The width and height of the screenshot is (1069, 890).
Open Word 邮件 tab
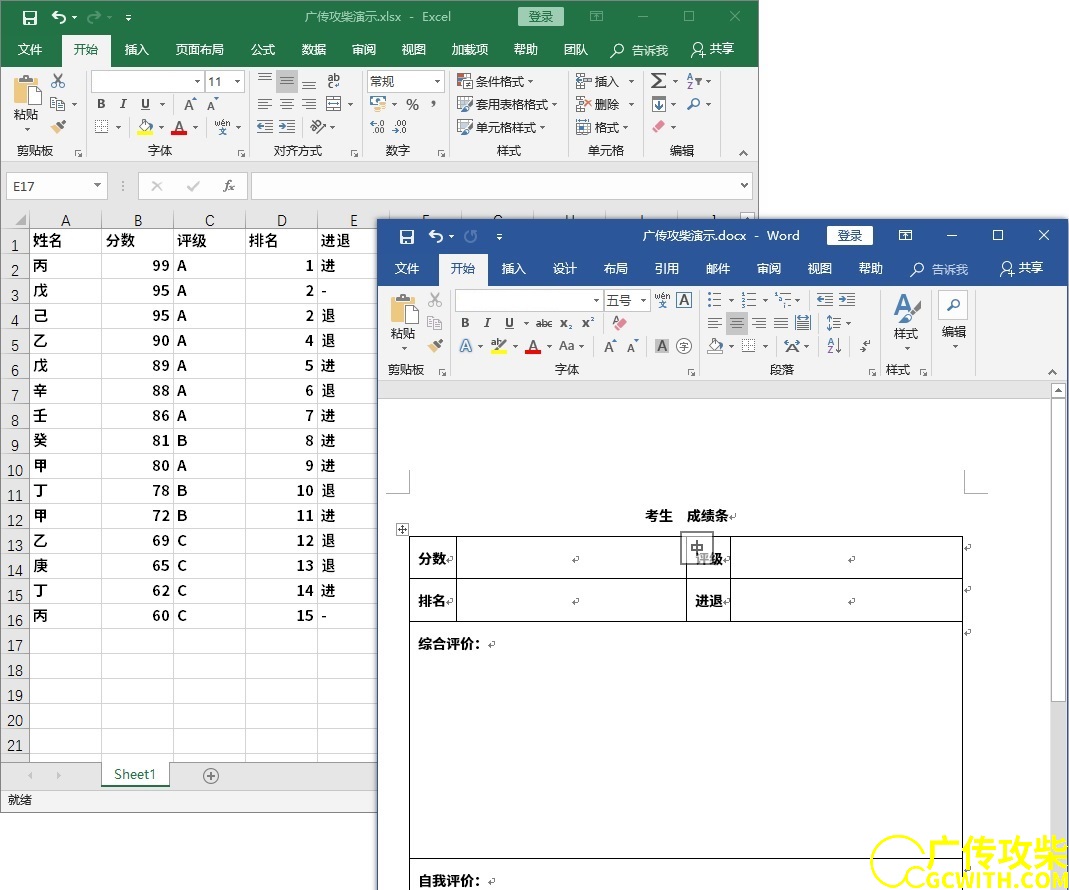coord(717,269)
